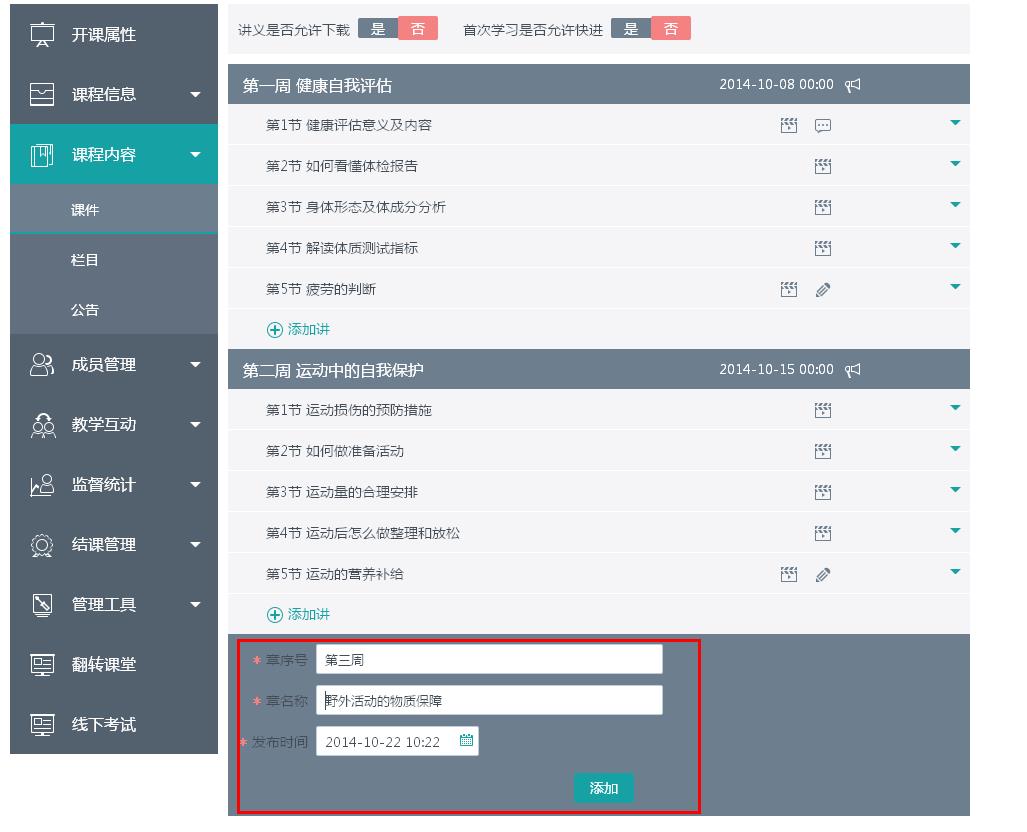1027x832 pixels.
Task: Set 讲义是否允许下载 to 否
Action: pyautogui.click(x=418, y=29)
